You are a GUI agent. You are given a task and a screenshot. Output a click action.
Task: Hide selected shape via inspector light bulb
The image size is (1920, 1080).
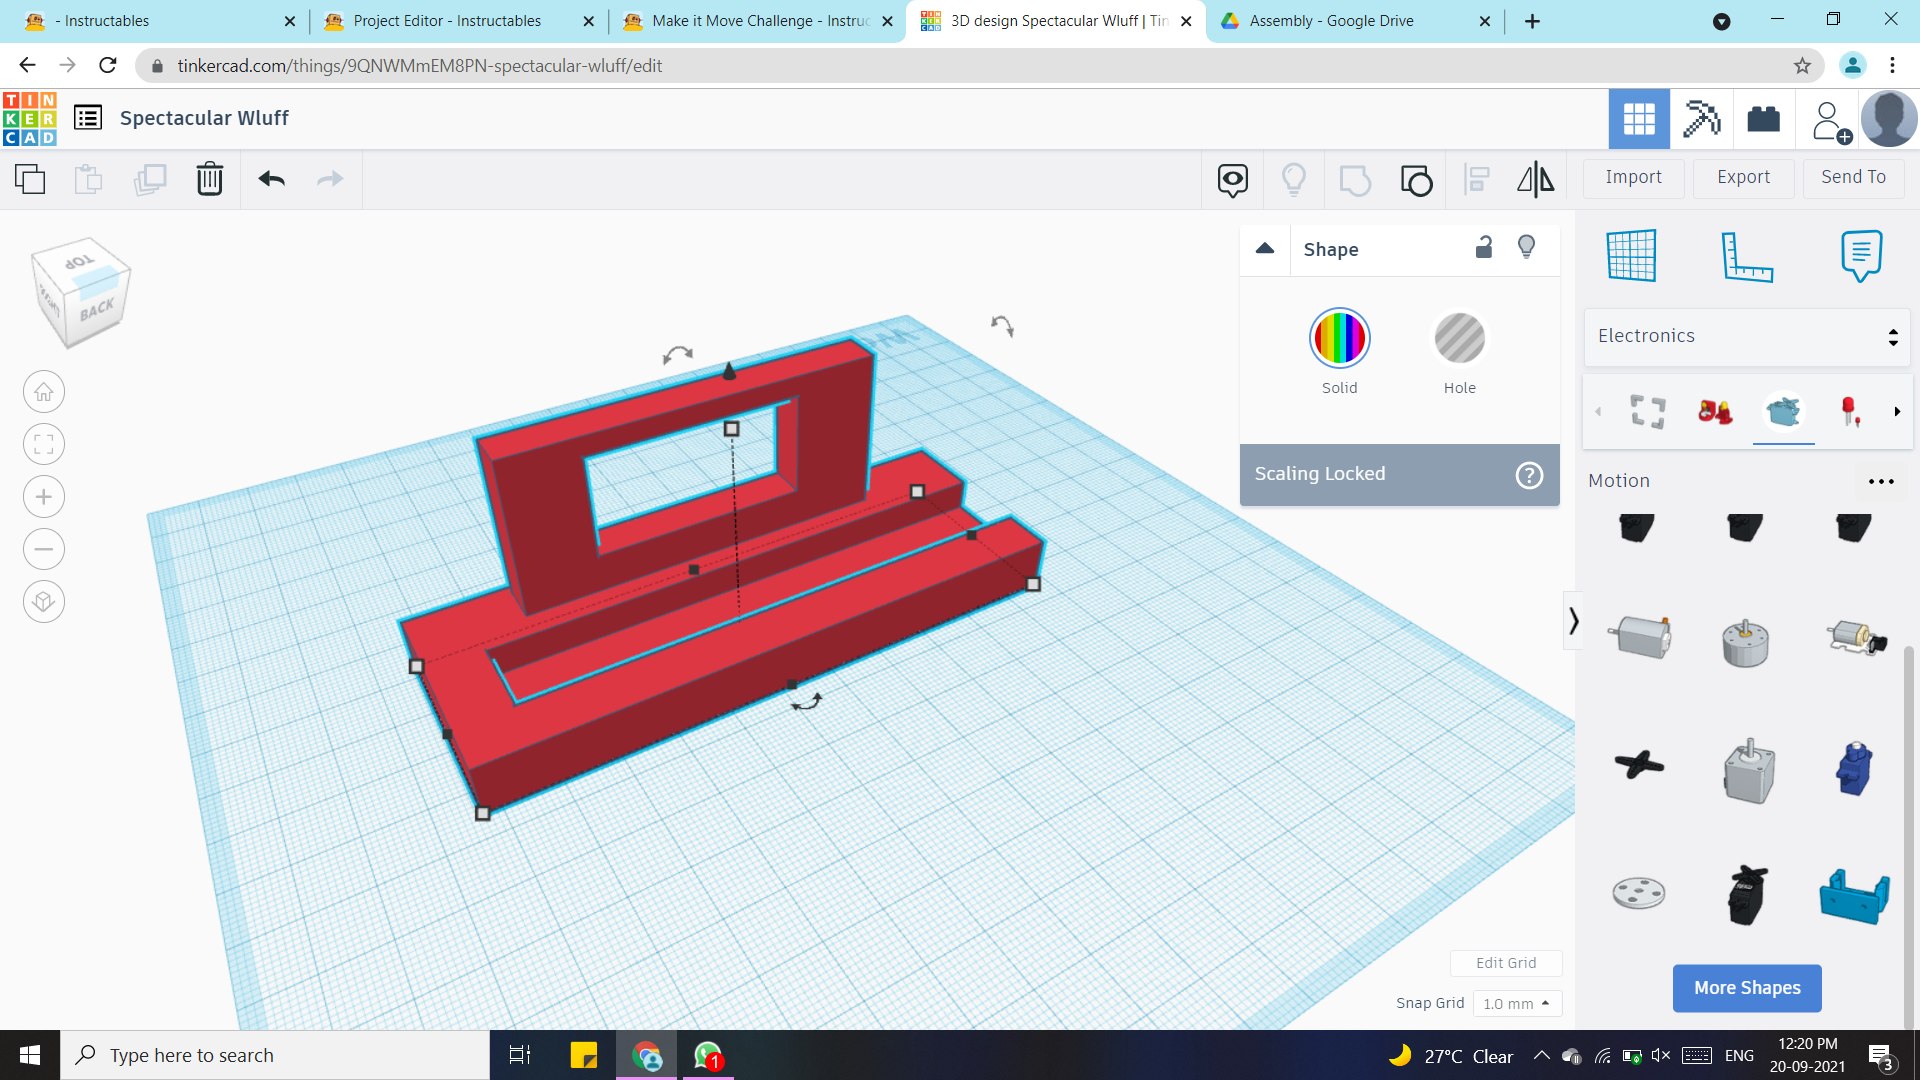(1526, 247)
